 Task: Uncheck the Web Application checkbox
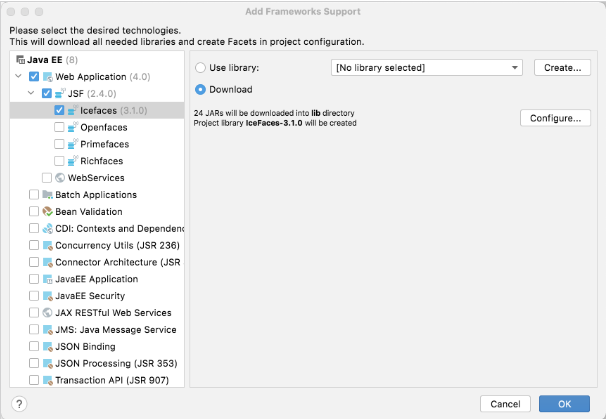pos(34,77)
